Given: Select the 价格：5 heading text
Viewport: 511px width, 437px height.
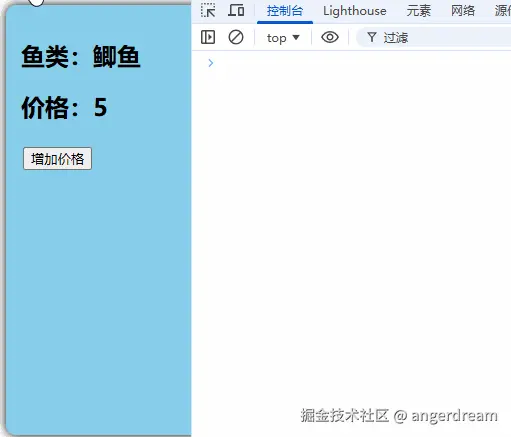Looking at the screenshot, I should [x=64, y=108].
